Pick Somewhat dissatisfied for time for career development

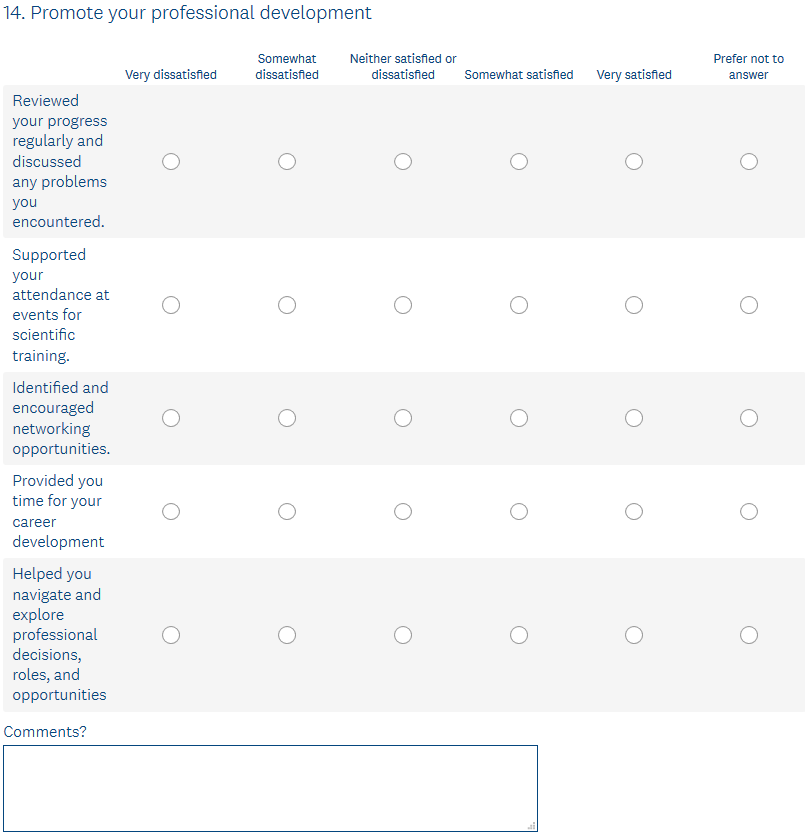pyautogui.click(x=287, y=512)
